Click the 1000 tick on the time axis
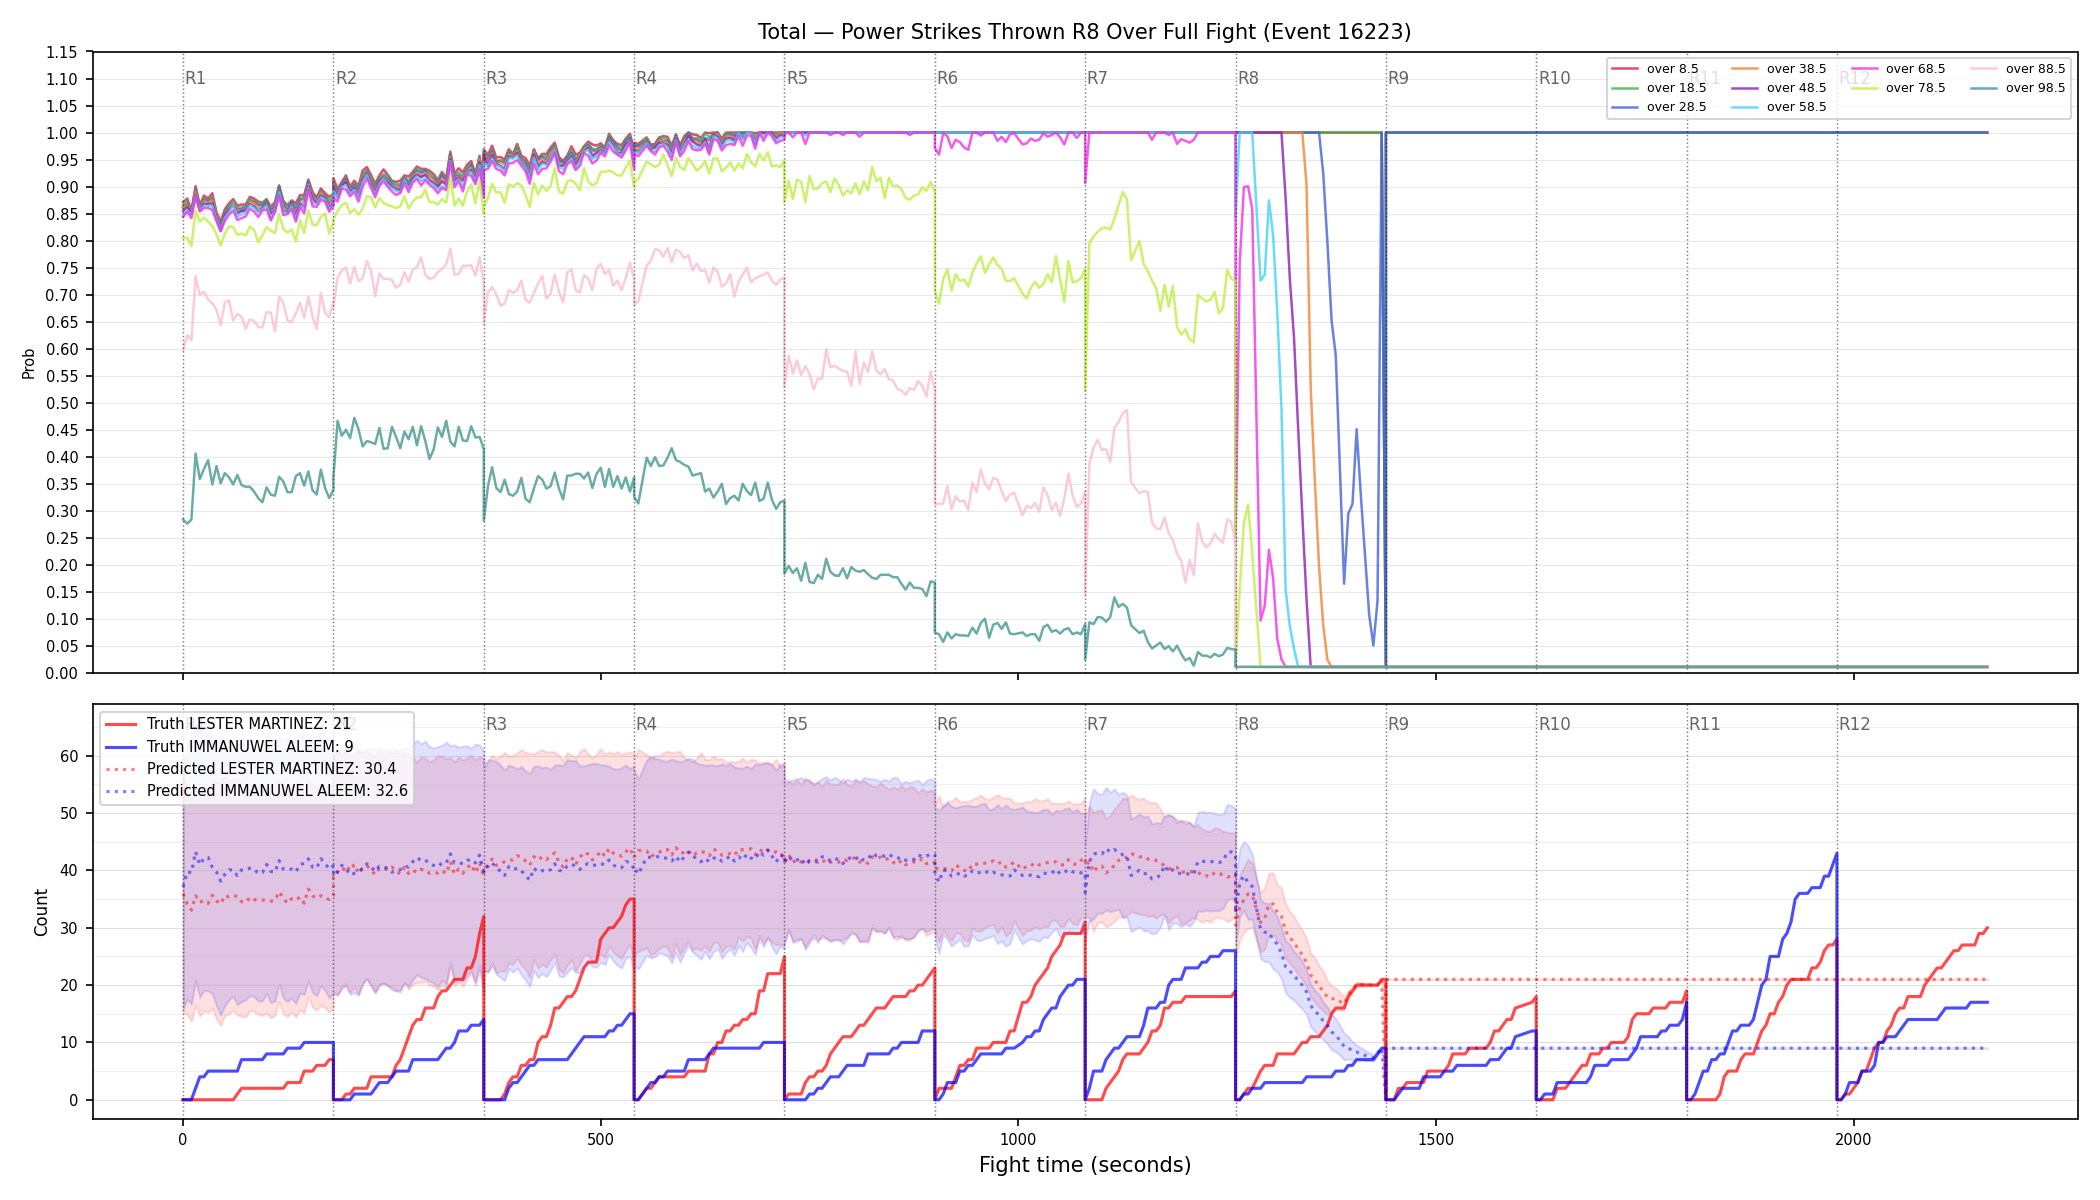 pyautogui.click(x=1018, y=1139)
